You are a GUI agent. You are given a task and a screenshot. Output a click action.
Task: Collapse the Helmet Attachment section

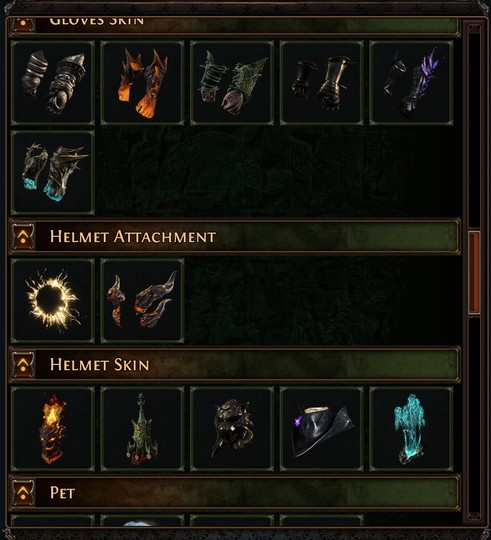[x=23, y=237]
